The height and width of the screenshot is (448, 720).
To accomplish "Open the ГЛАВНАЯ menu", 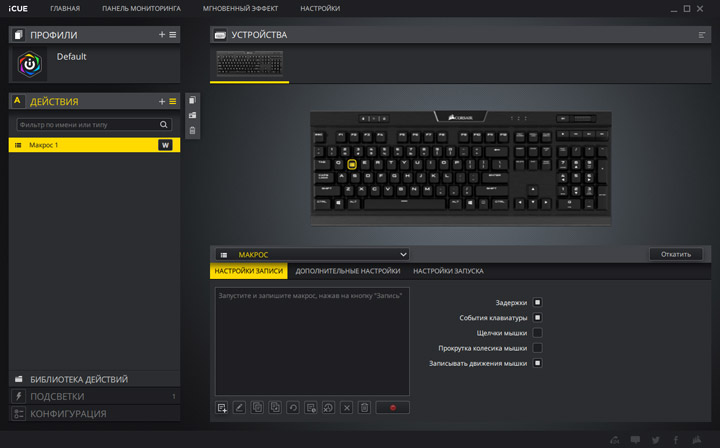I will (x=65, y=8).
